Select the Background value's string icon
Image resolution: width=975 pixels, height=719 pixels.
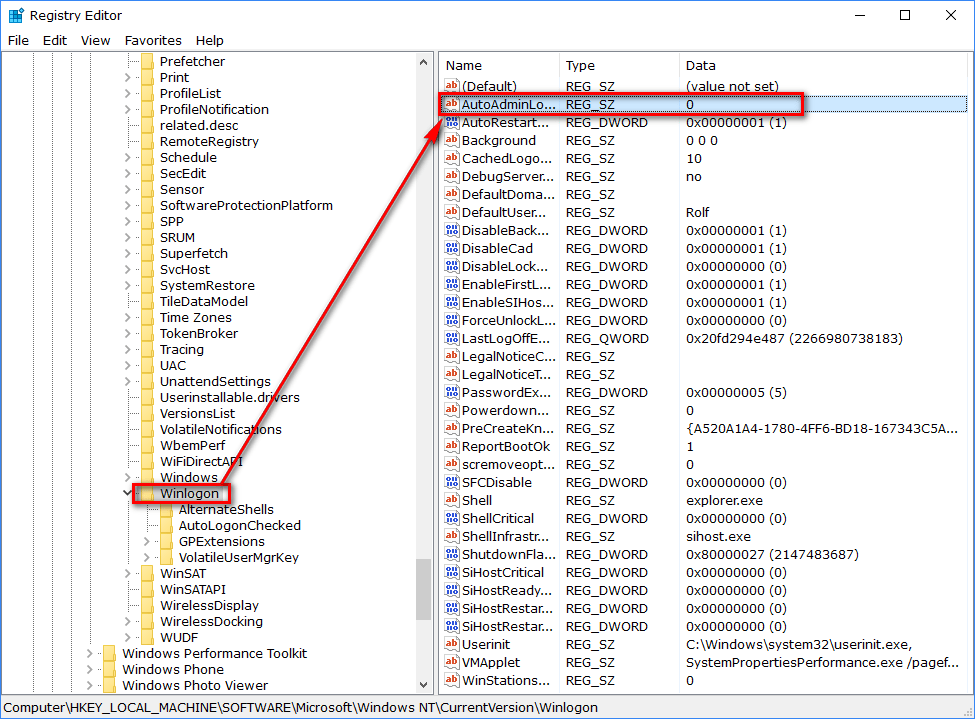452,140
